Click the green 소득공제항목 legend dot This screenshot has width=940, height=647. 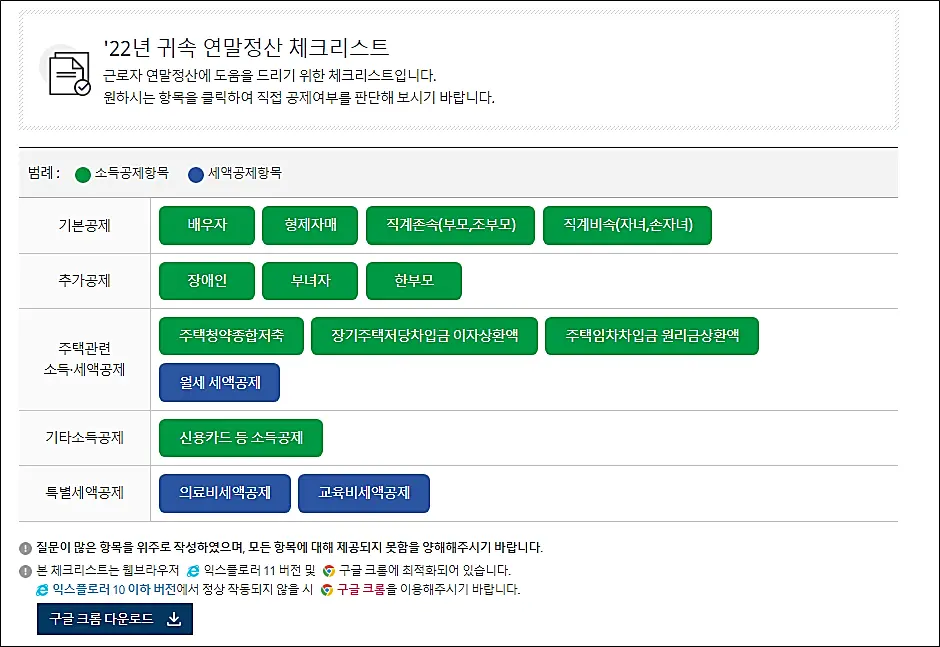81,173
